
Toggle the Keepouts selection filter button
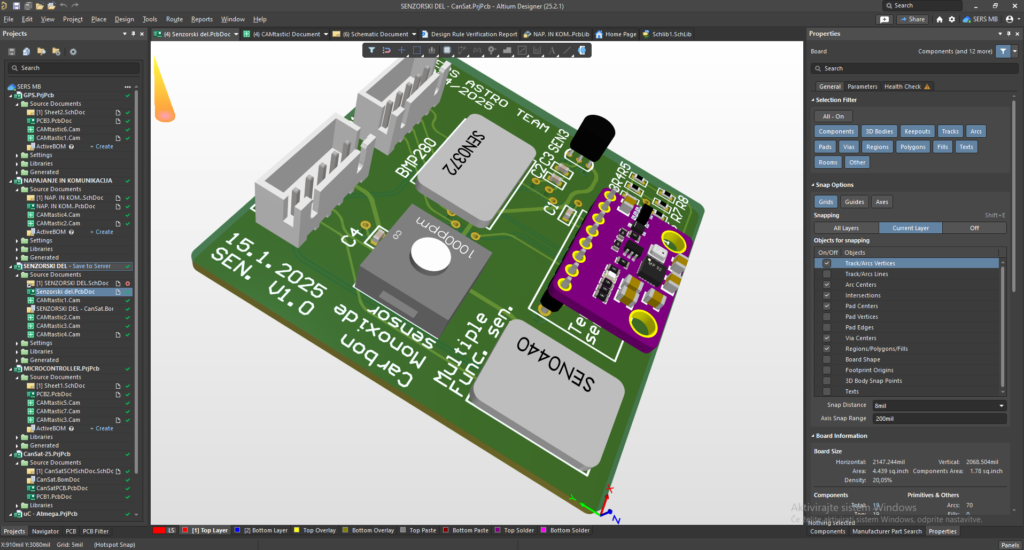tap(917, 131)
